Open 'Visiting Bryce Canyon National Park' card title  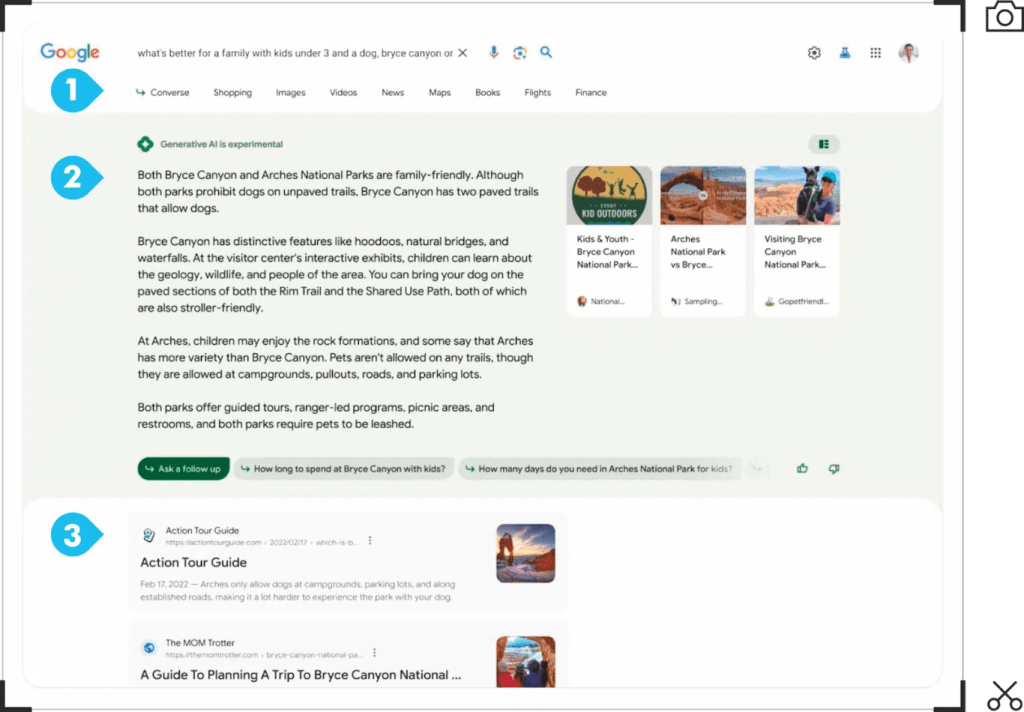pyautogui.click(x=795, y=251)
